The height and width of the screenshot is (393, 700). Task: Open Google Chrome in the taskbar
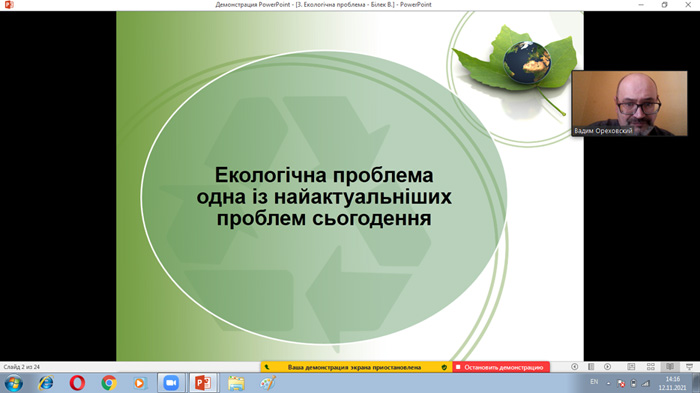tap(108, 383)
